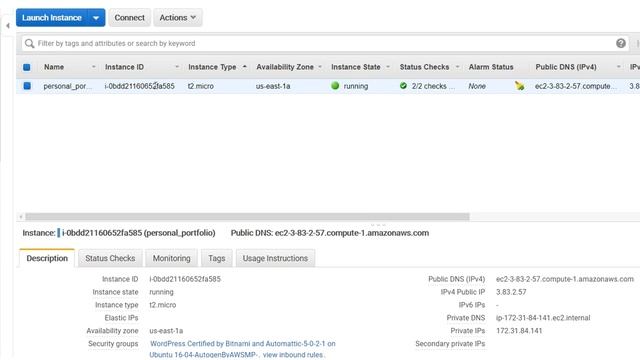
Task: Click the None alarm status text
Action: pyautogui.click(x=477, y=86)
